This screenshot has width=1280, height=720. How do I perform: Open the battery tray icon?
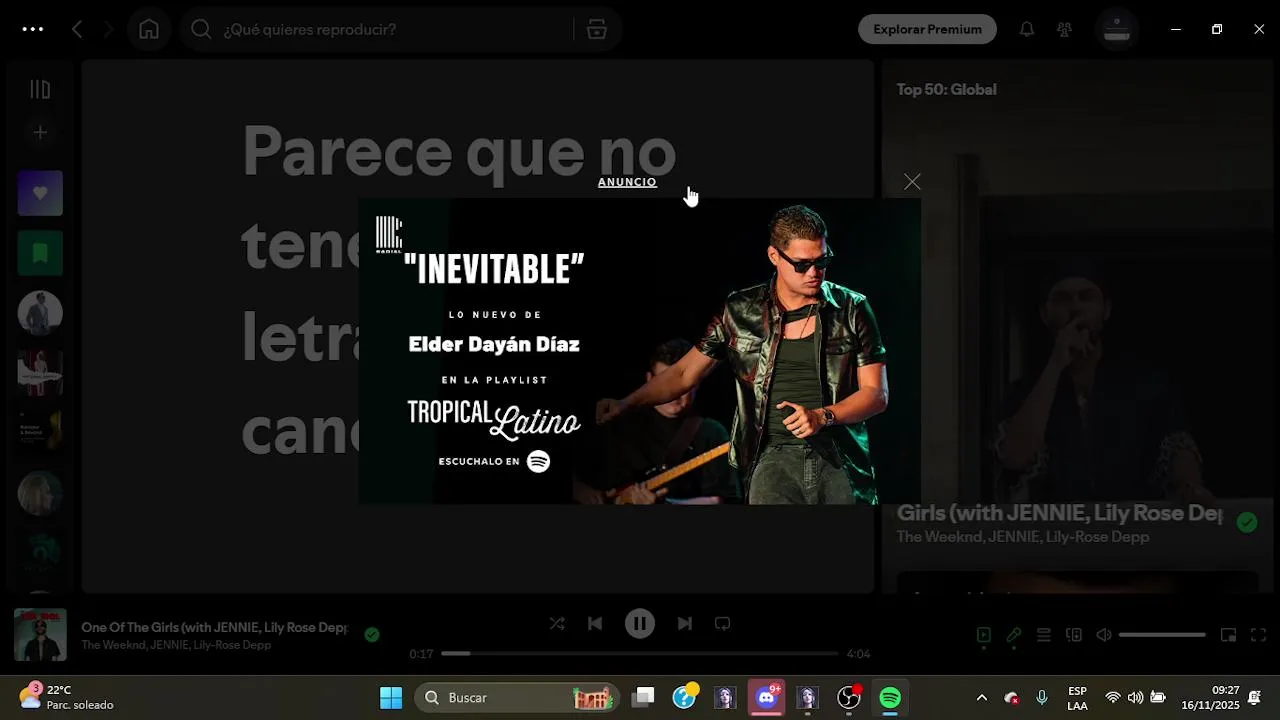pyautogui.click(x=1158, y=698)
